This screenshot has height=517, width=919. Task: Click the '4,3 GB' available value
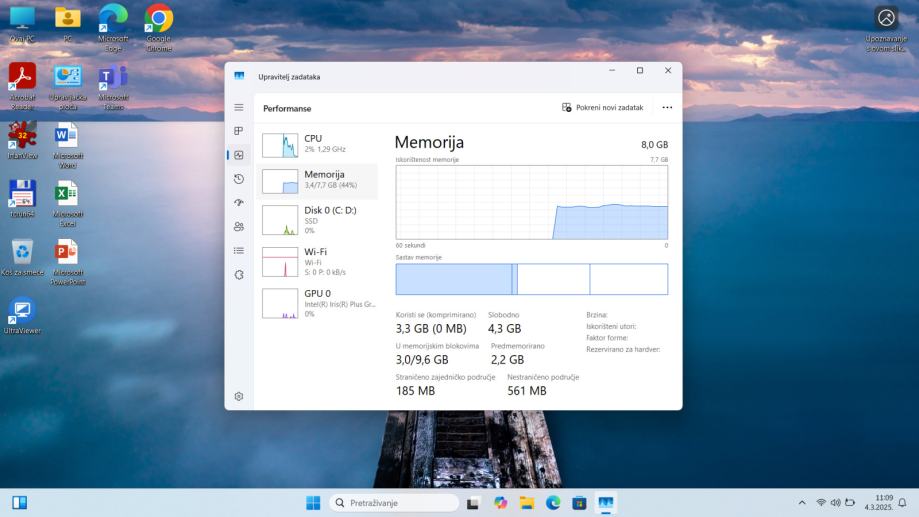[505, 329]
